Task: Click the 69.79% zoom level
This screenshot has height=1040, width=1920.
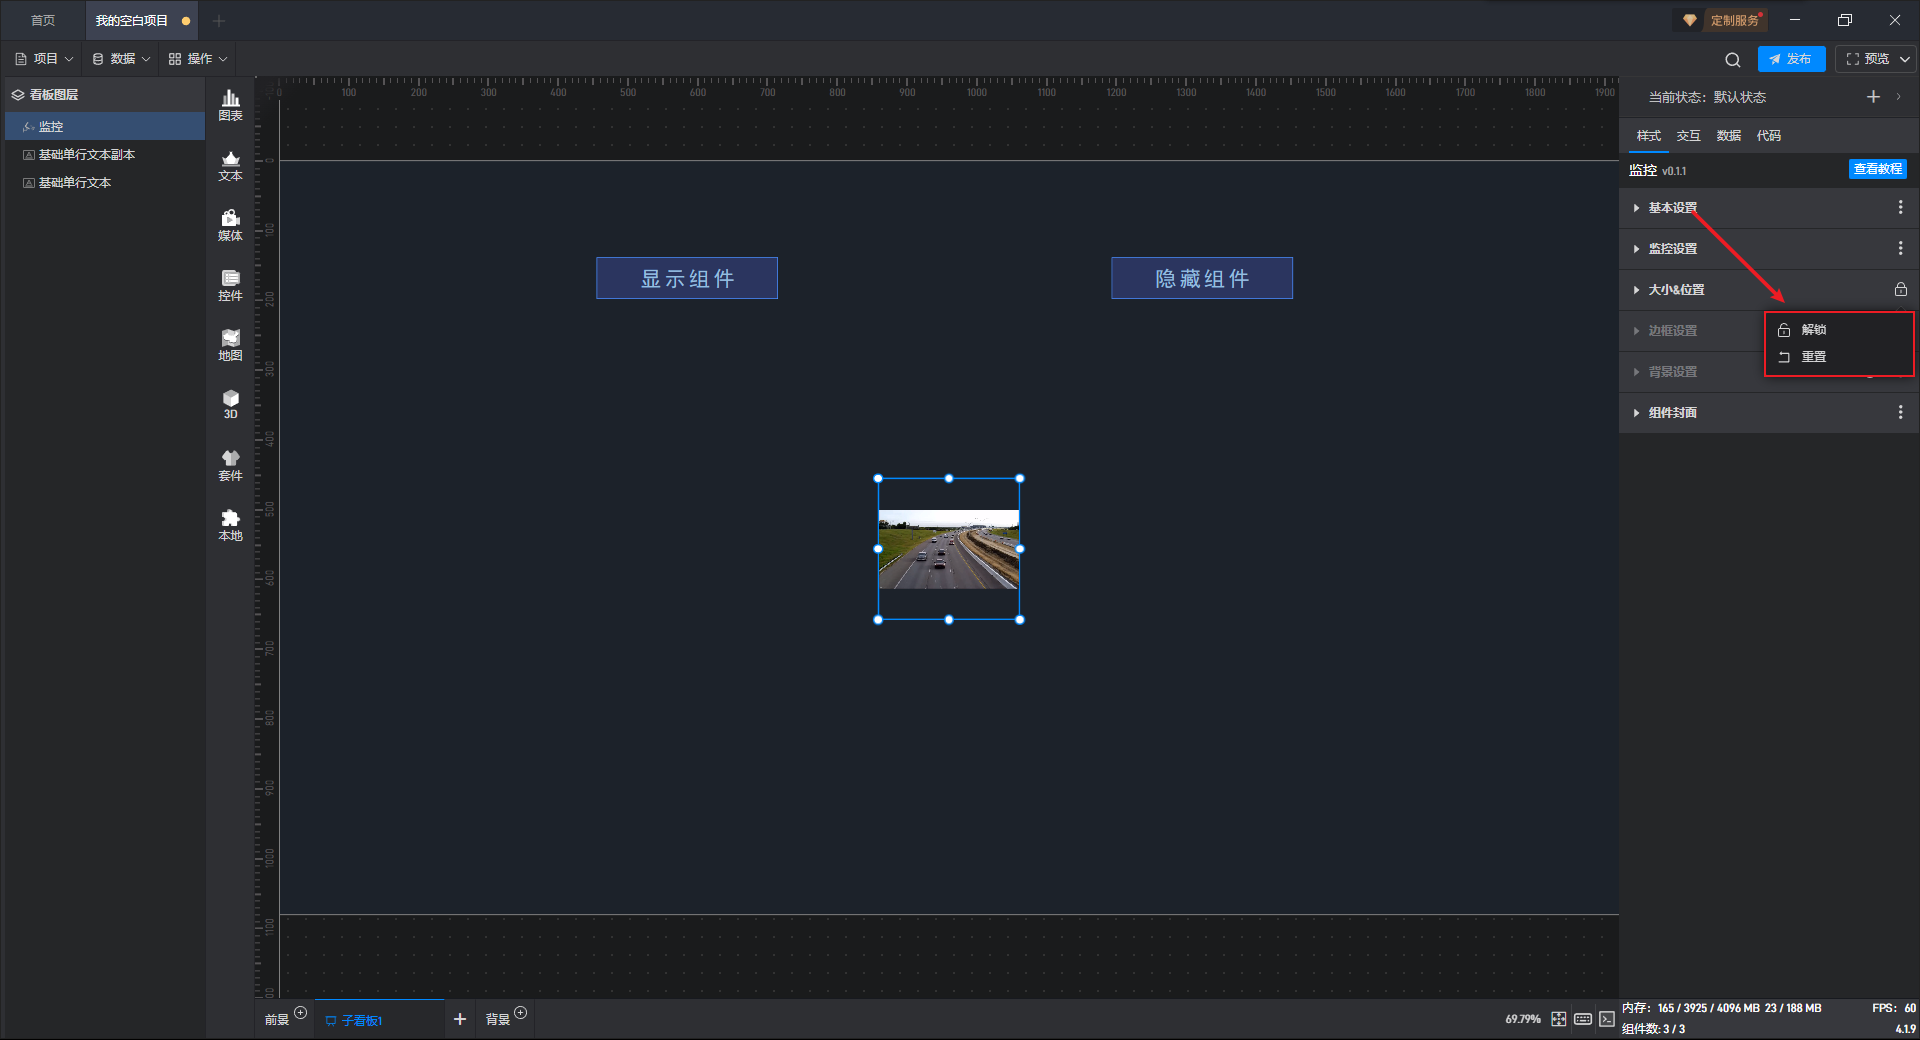Action: point(1523,1019)
